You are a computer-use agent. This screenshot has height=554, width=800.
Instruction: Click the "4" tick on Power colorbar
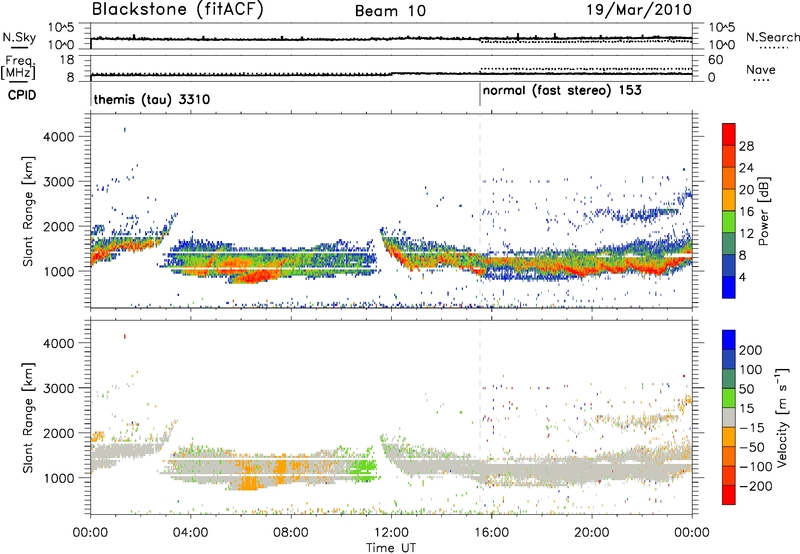click(742, 278)
